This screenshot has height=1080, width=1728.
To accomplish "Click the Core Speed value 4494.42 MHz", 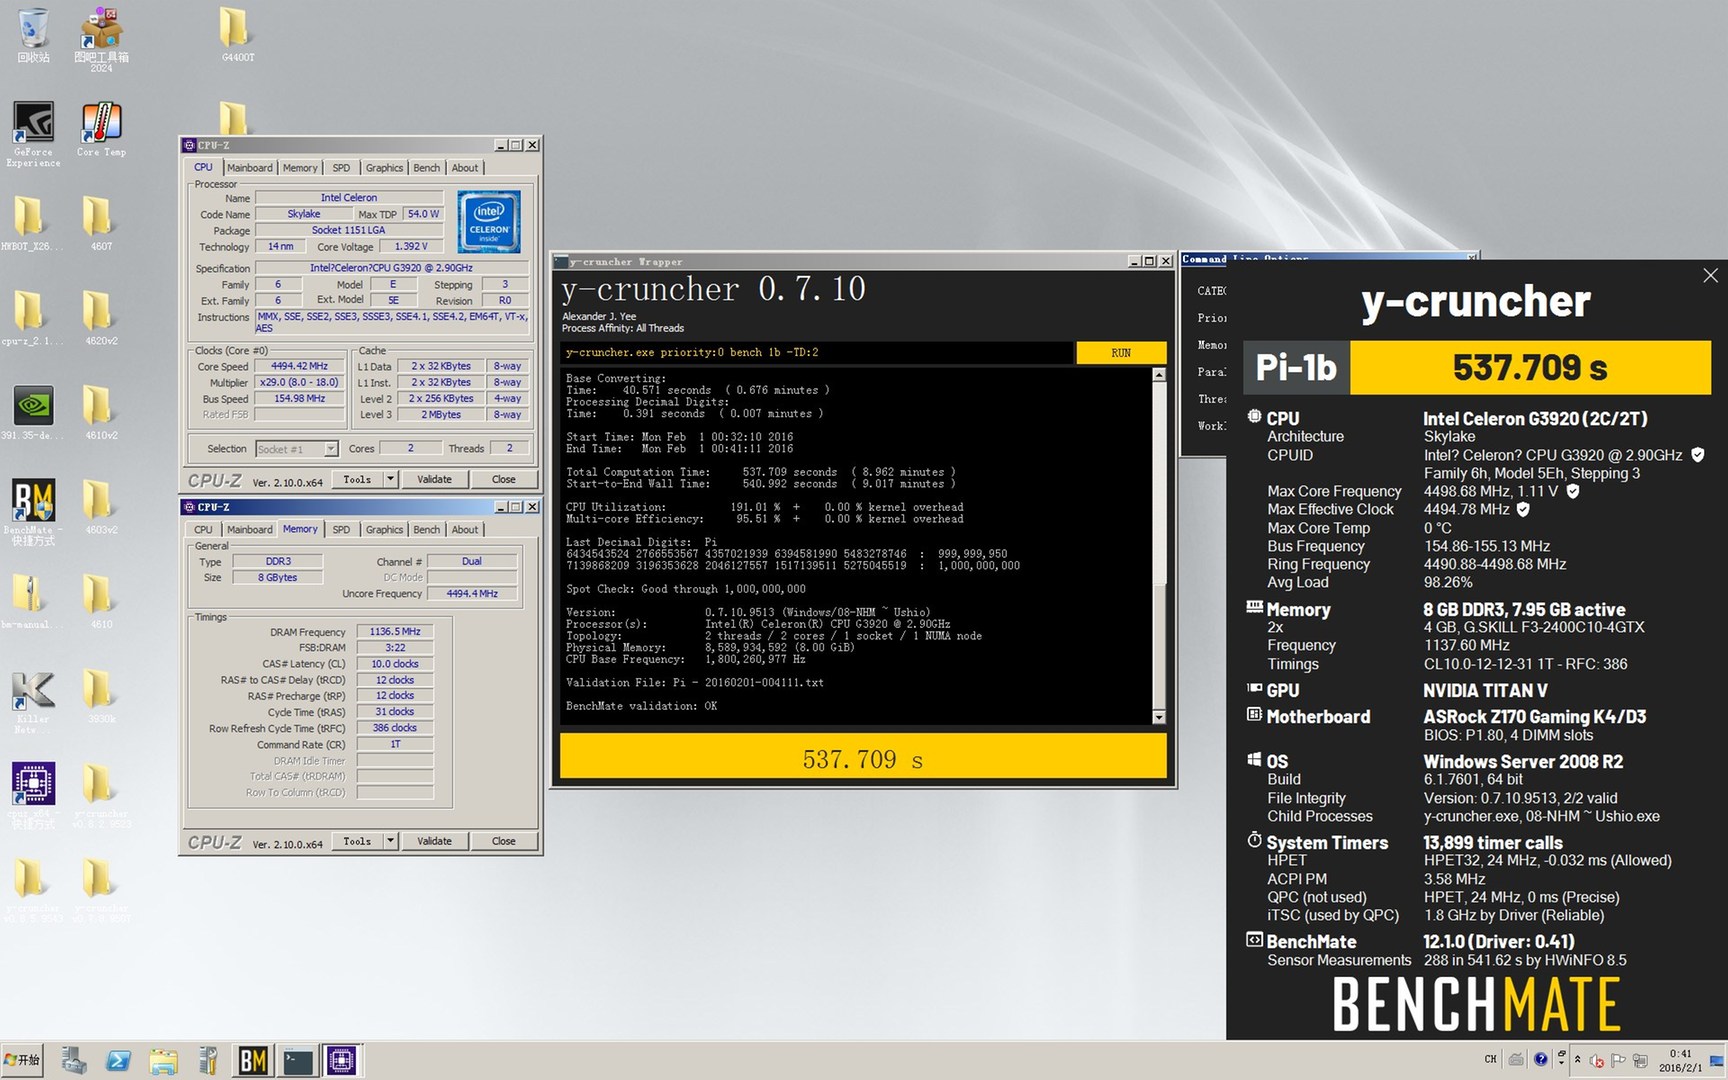I will point(299,366).
